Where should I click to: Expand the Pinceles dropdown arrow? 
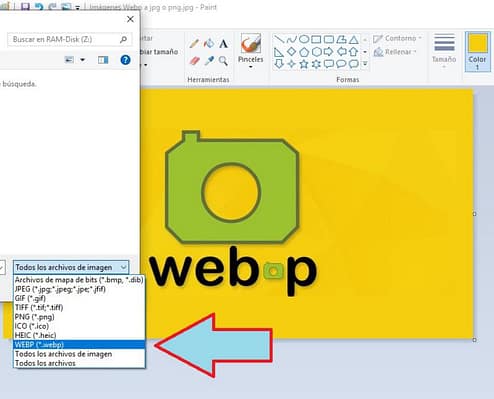point(251,67)
